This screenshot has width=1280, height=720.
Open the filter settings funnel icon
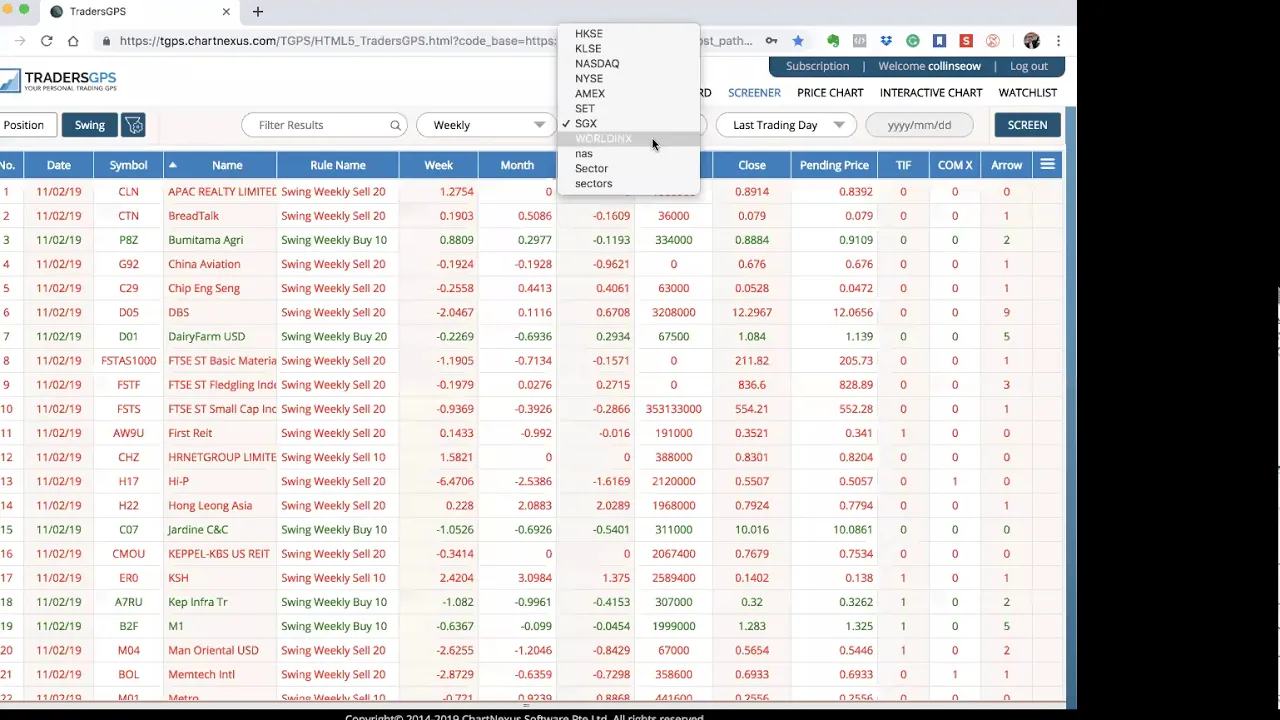pyautogui.click(x=134, y=125)
